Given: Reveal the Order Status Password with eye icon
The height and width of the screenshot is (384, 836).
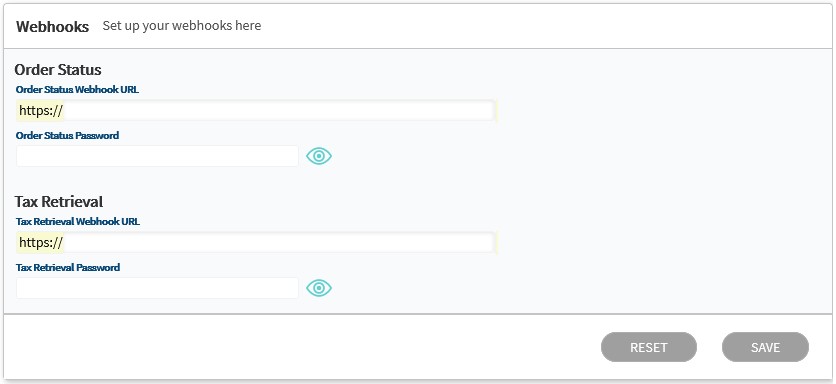Looking at the screenshot, I should tap(319, 156).
